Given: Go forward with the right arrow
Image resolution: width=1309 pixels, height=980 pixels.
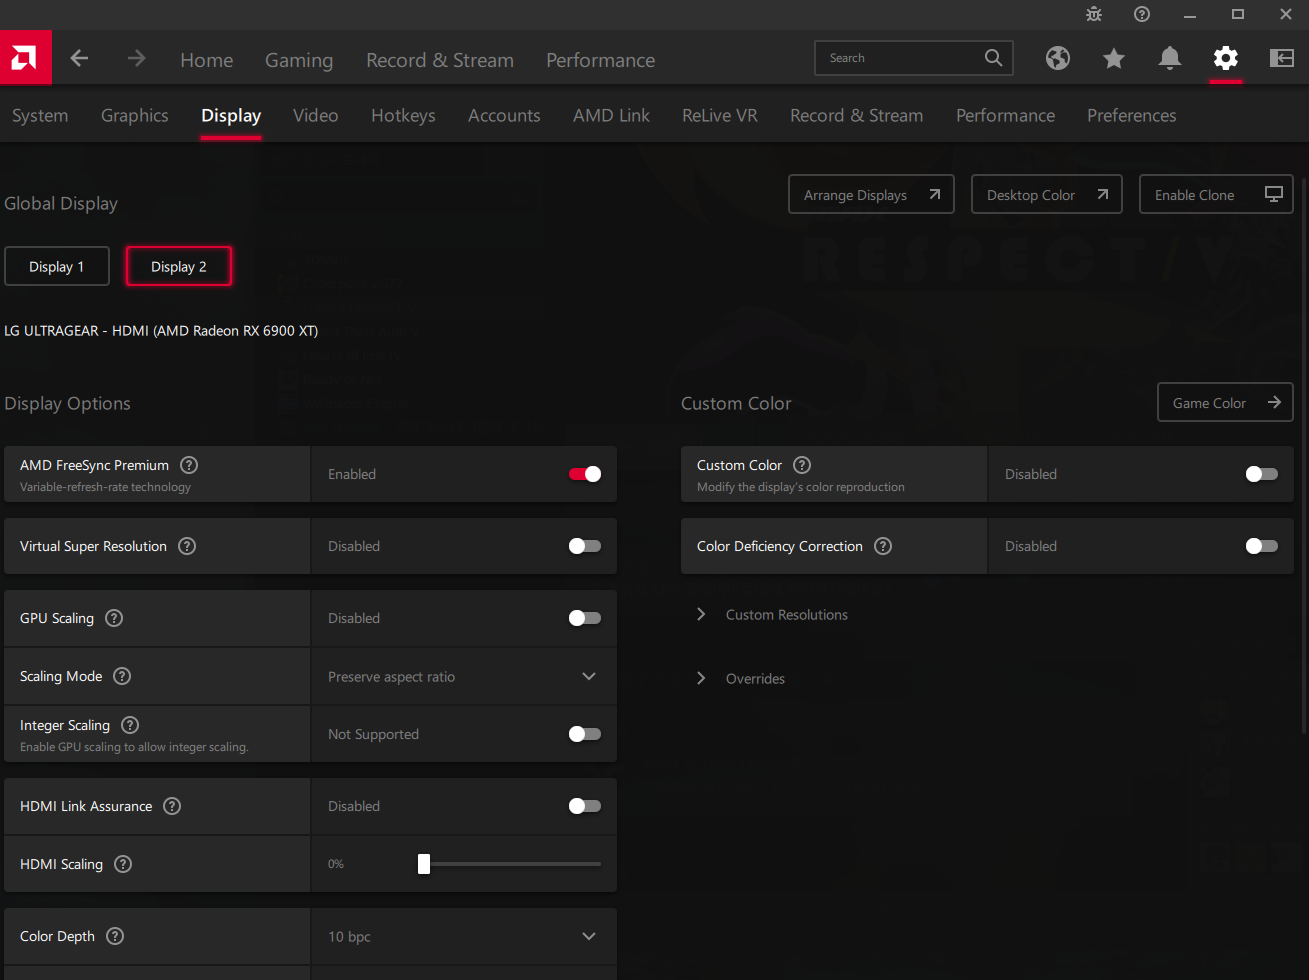Looking at the screenshot, I should pyautogui.click(x=136, y=59).
